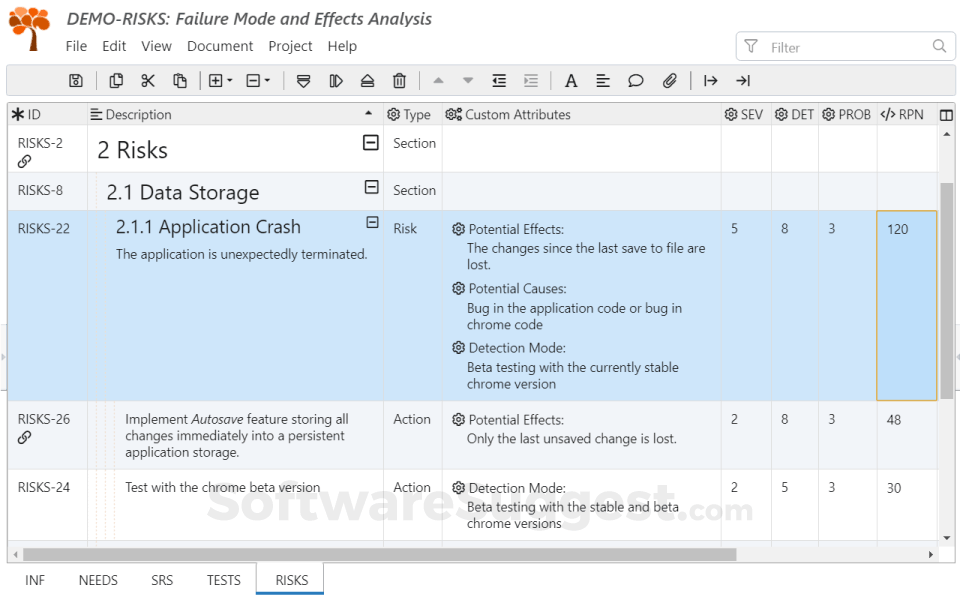
Task: Click the link icon under RISKS-26
Action: click(25, 437)
